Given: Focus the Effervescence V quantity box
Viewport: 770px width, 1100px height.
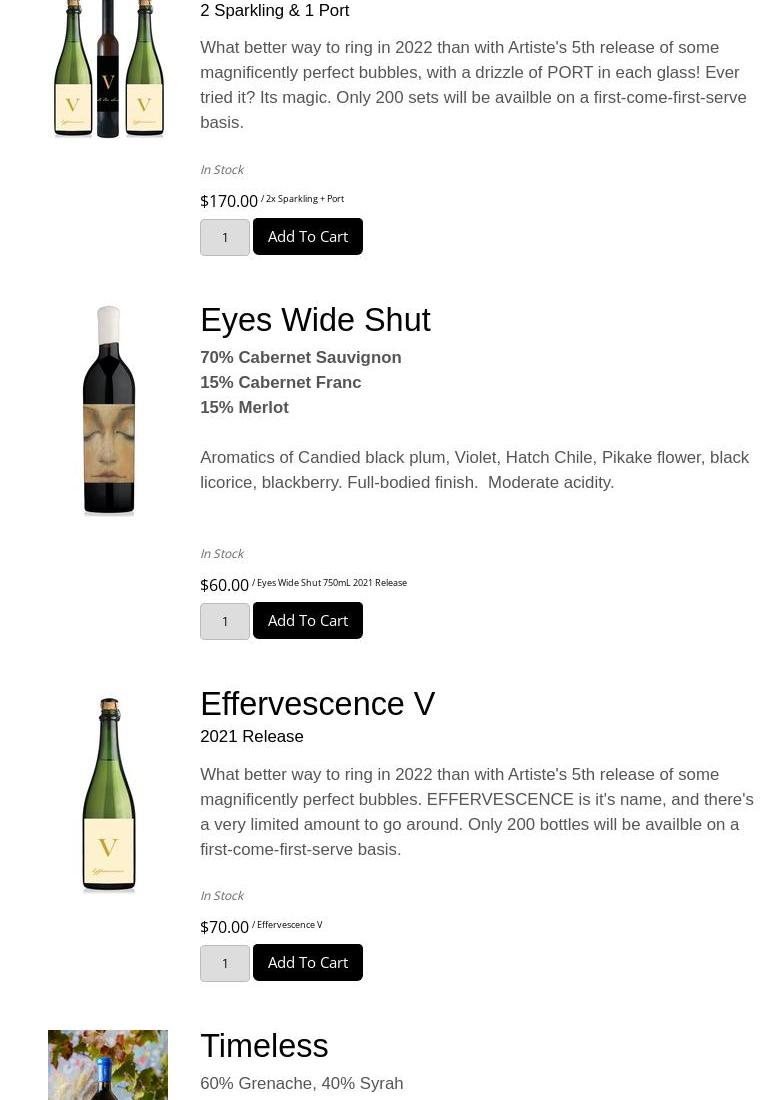Looking at the screenshot, I should [x=225, y=964].
